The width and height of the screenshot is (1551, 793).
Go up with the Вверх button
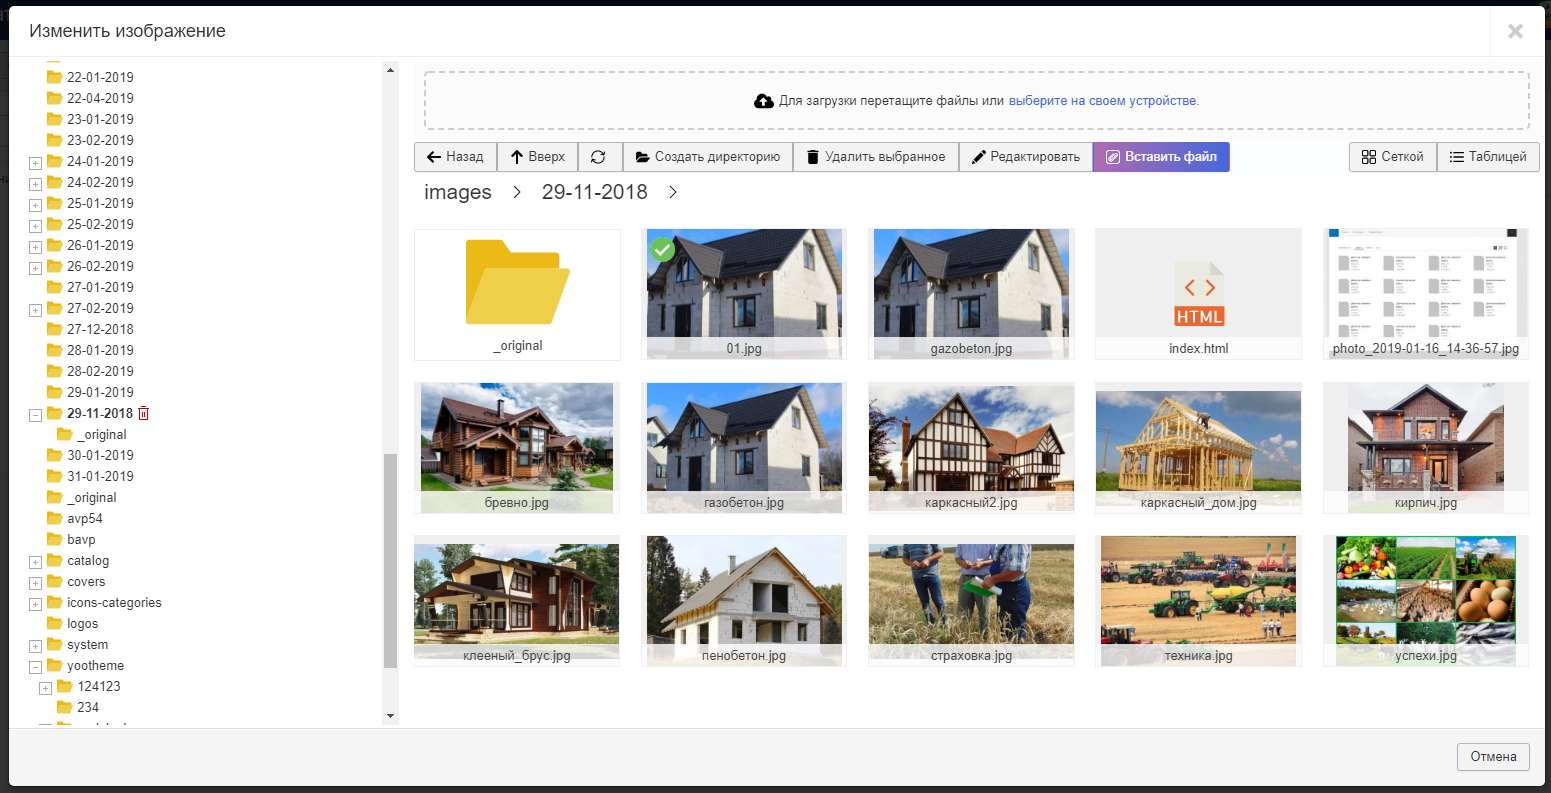tap(537, 157)
